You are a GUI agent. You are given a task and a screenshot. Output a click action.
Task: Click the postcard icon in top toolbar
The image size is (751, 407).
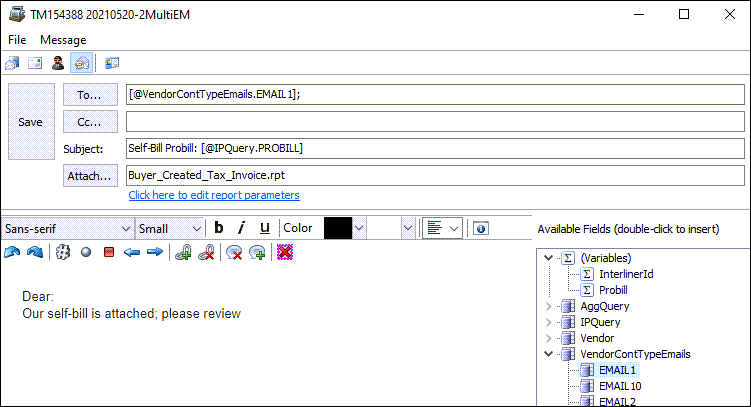[35, 63]
